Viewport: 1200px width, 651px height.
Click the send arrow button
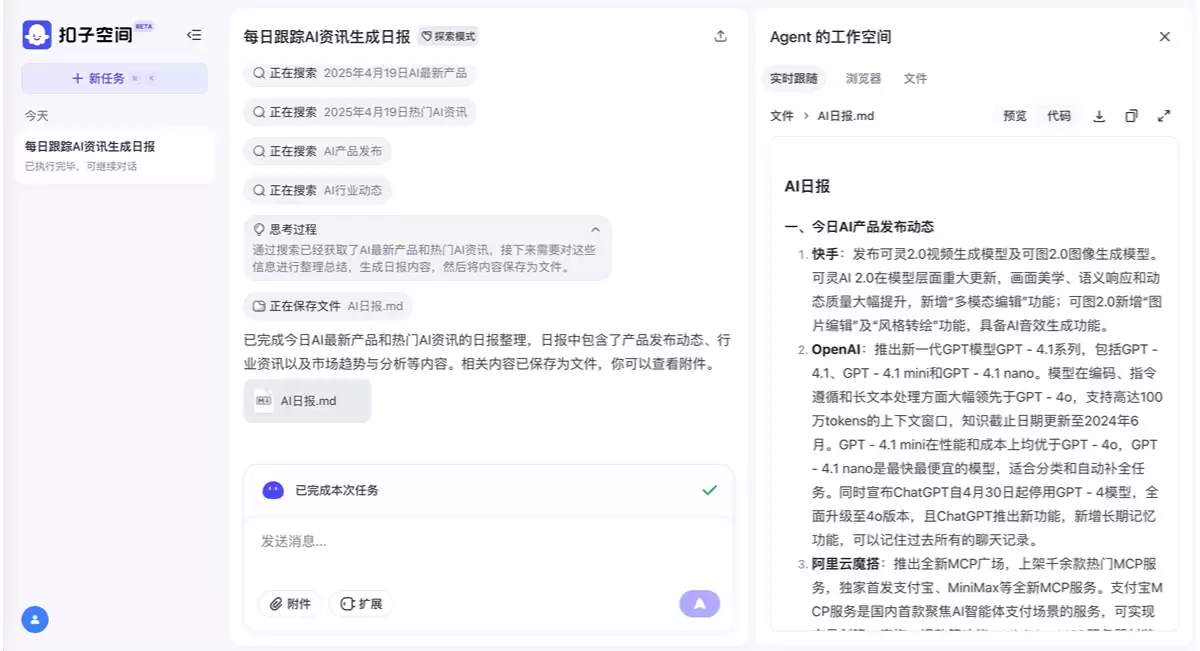[x=700, y=603]
